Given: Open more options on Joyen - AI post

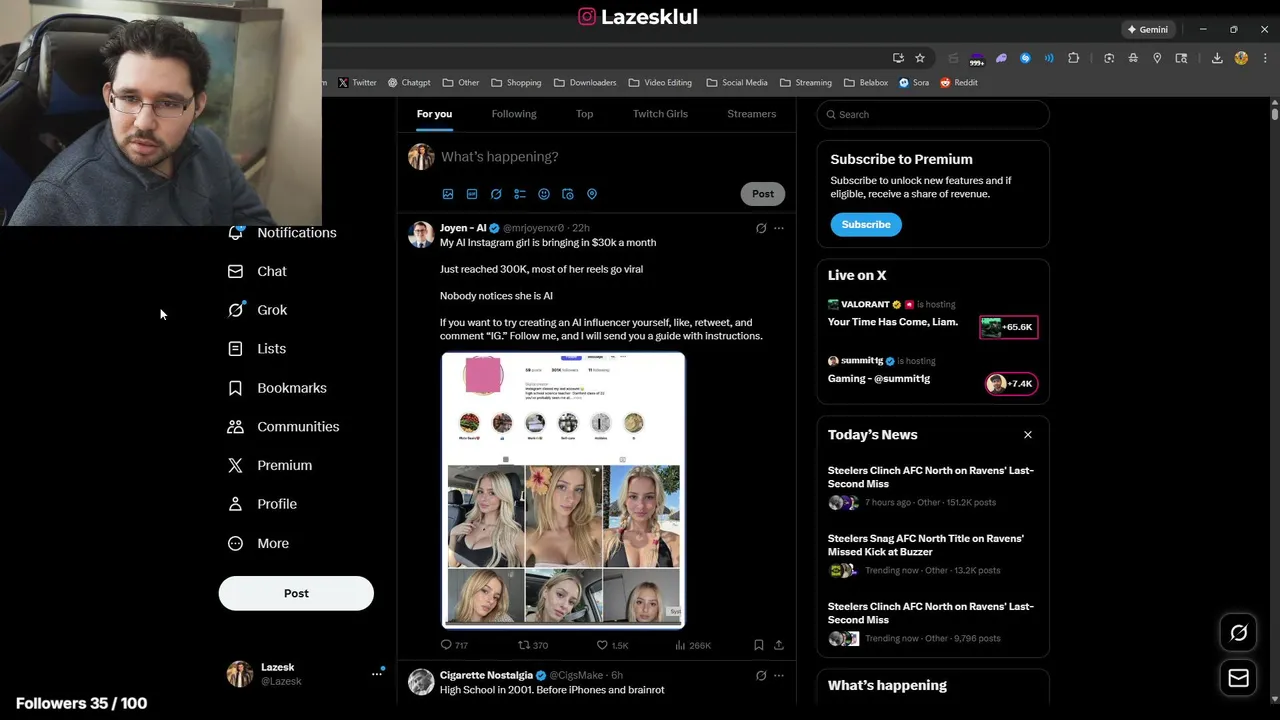Looking at the screenshot, I should (x=779, y=228).
